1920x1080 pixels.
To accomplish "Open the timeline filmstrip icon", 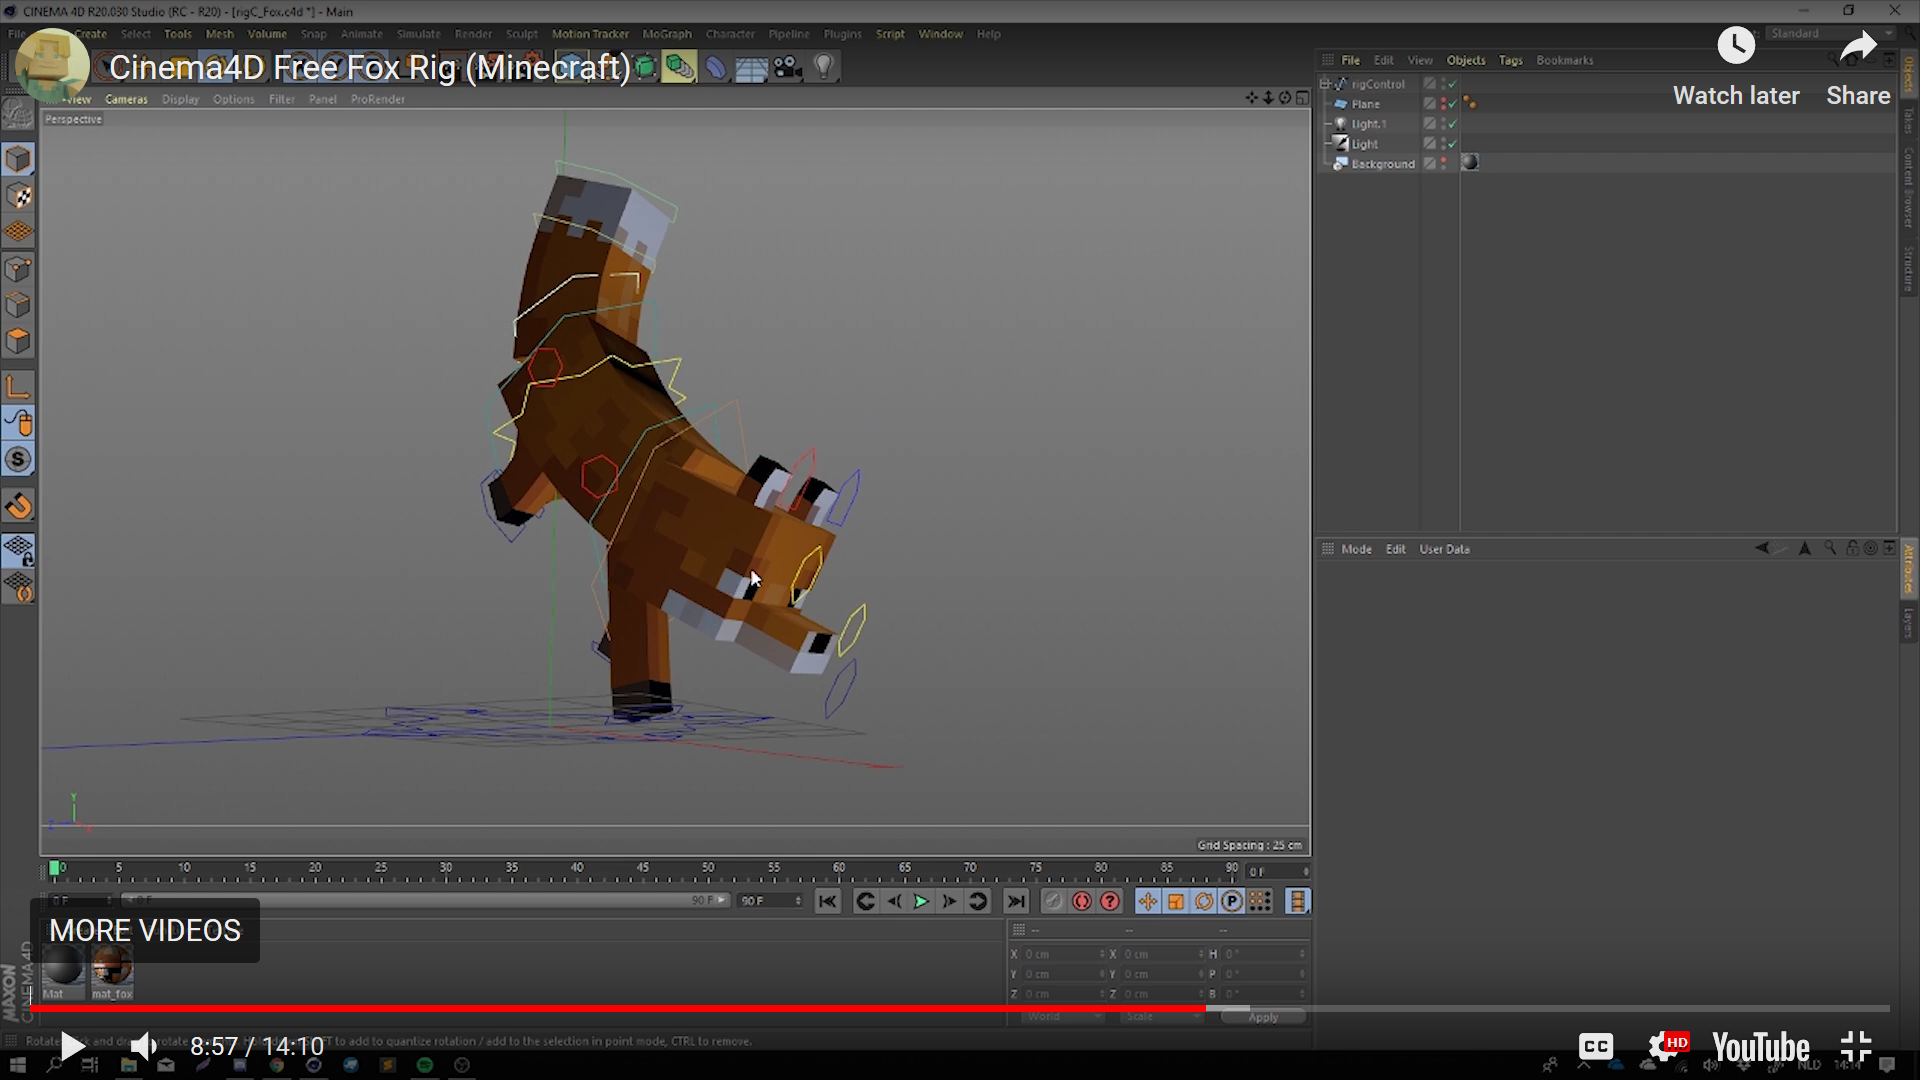I will click(1298, 901).
